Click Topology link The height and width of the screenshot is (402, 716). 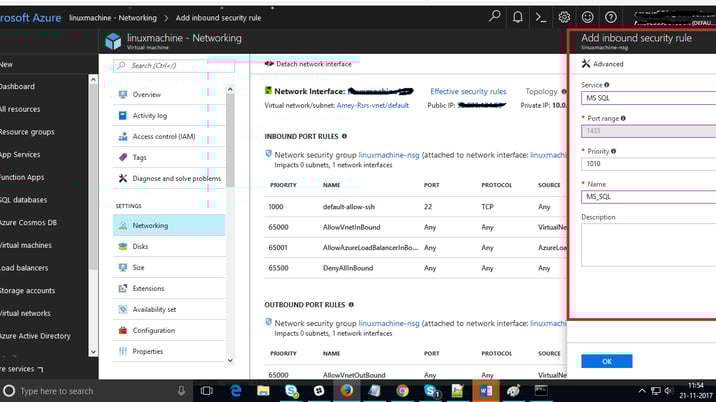click(x=541, y=91)
